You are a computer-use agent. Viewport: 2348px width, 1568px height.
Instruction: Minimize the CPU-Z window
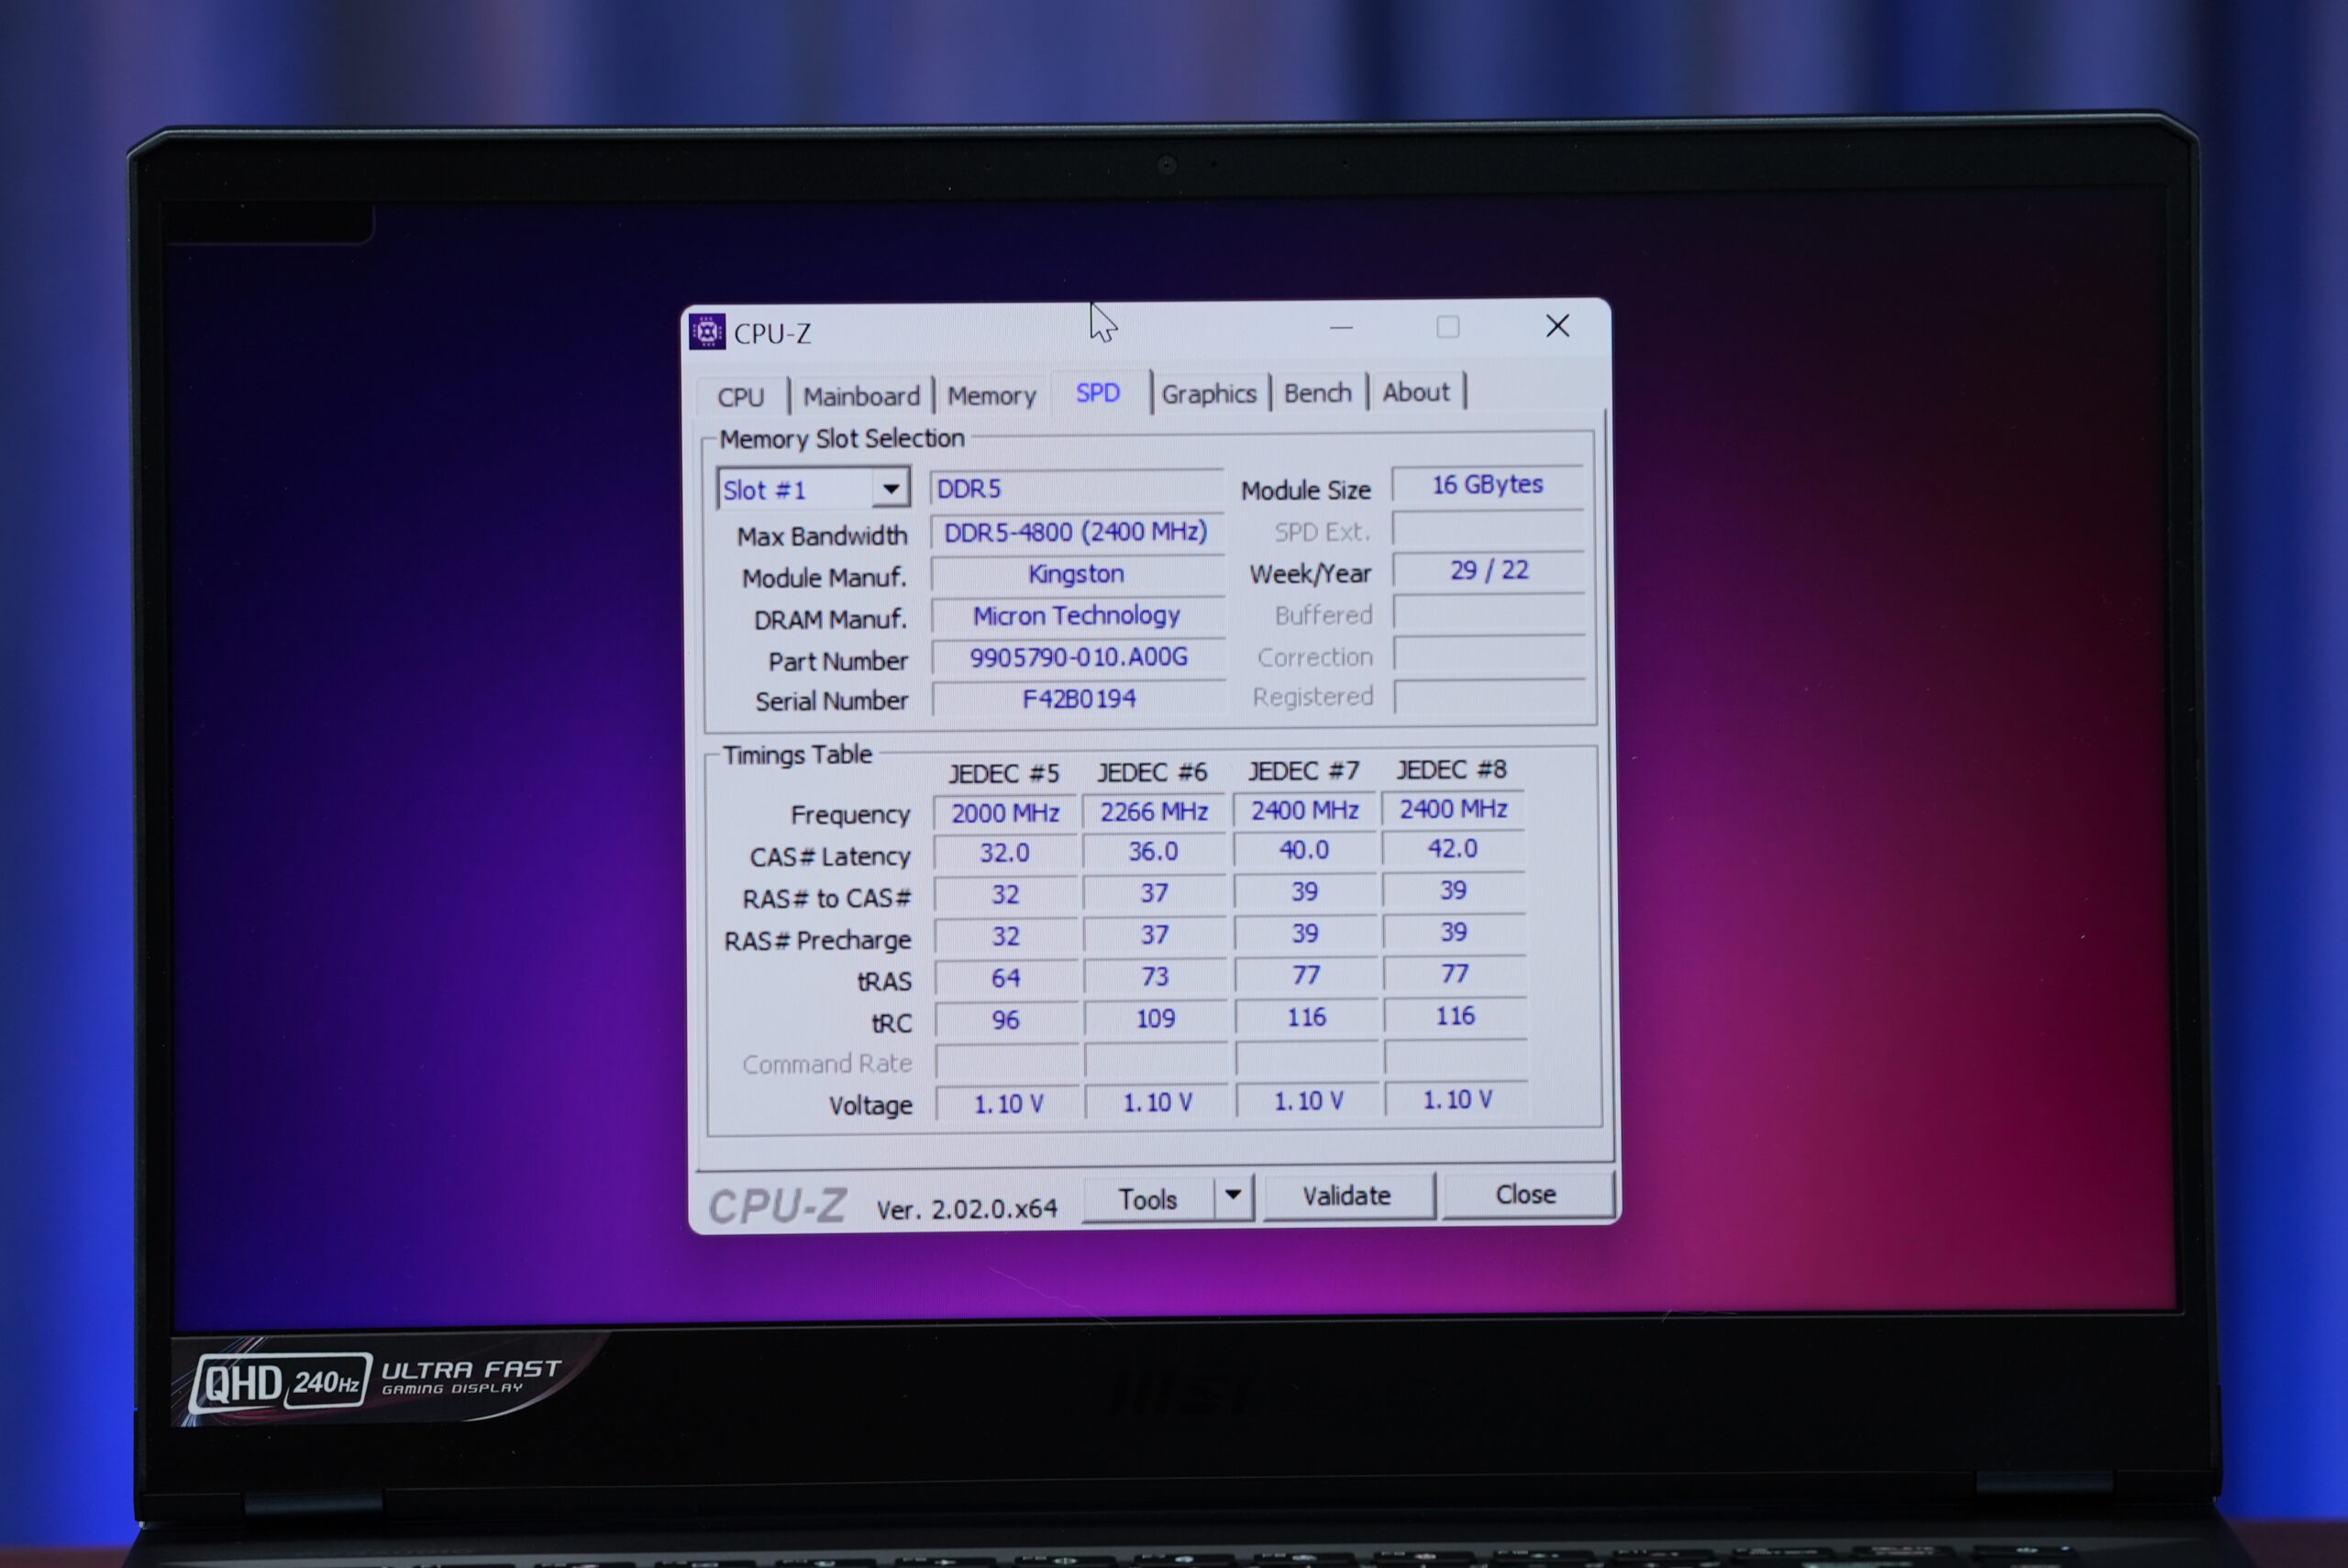click(1341, 328)
